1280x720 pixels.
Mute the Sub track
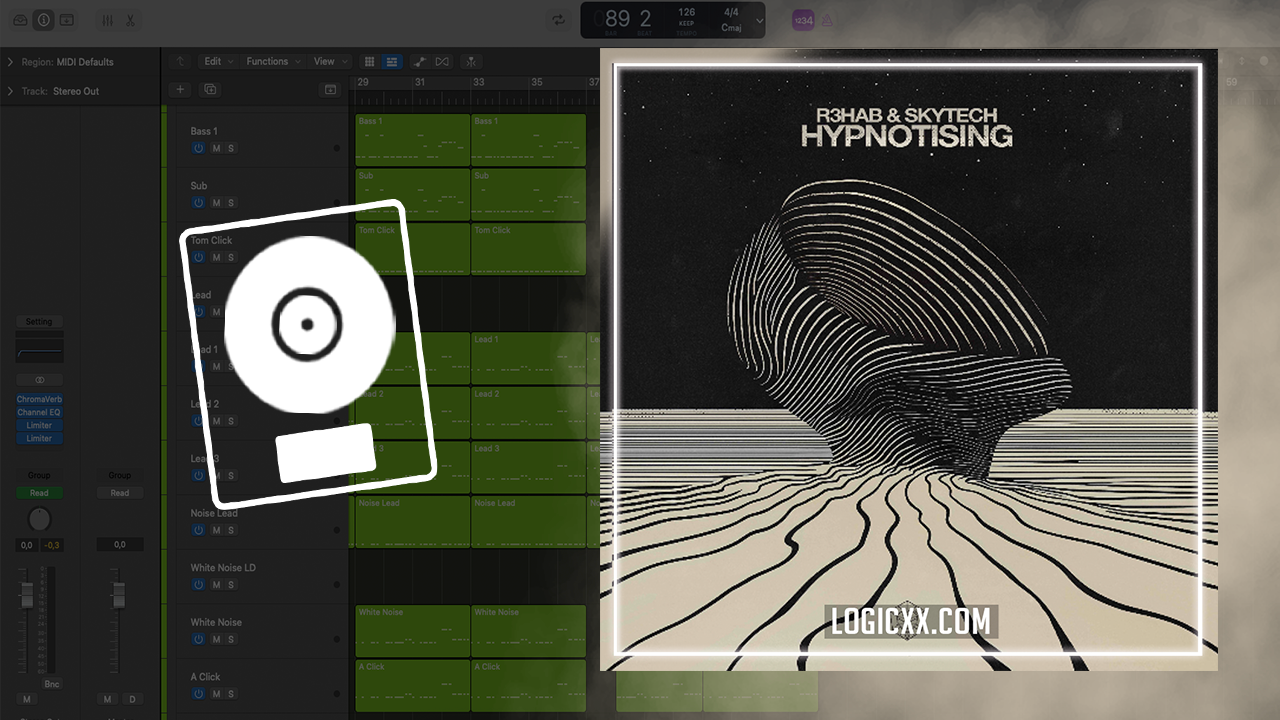pyautogui.click(x=215, y=203)
